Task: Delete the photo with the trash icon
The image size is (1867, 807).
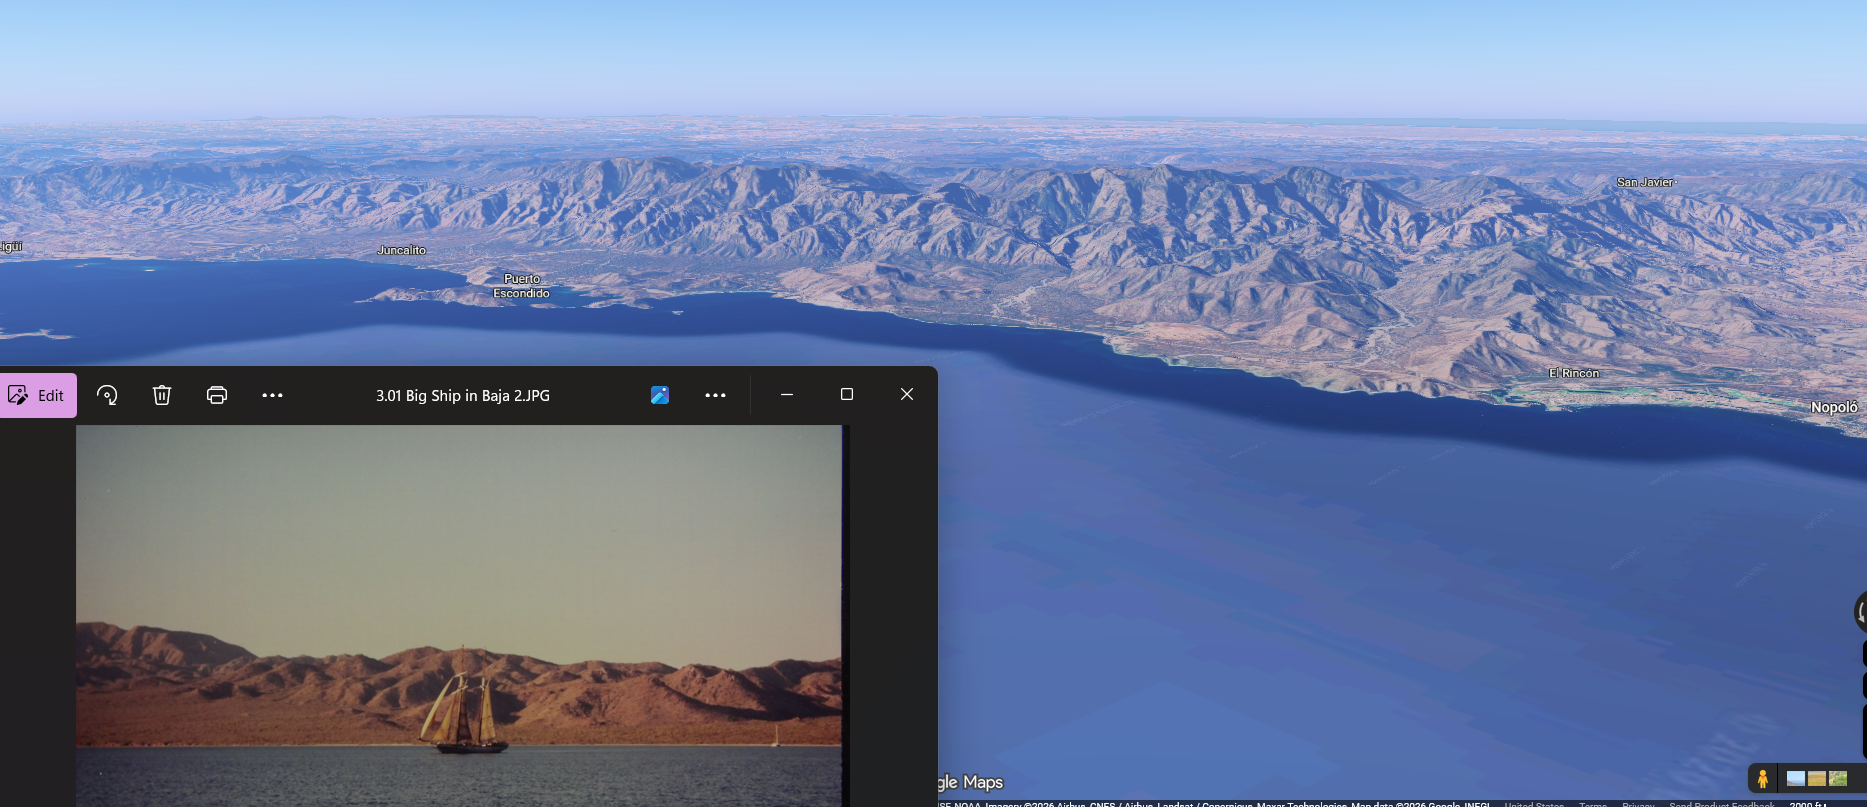Action: point(162,395)
